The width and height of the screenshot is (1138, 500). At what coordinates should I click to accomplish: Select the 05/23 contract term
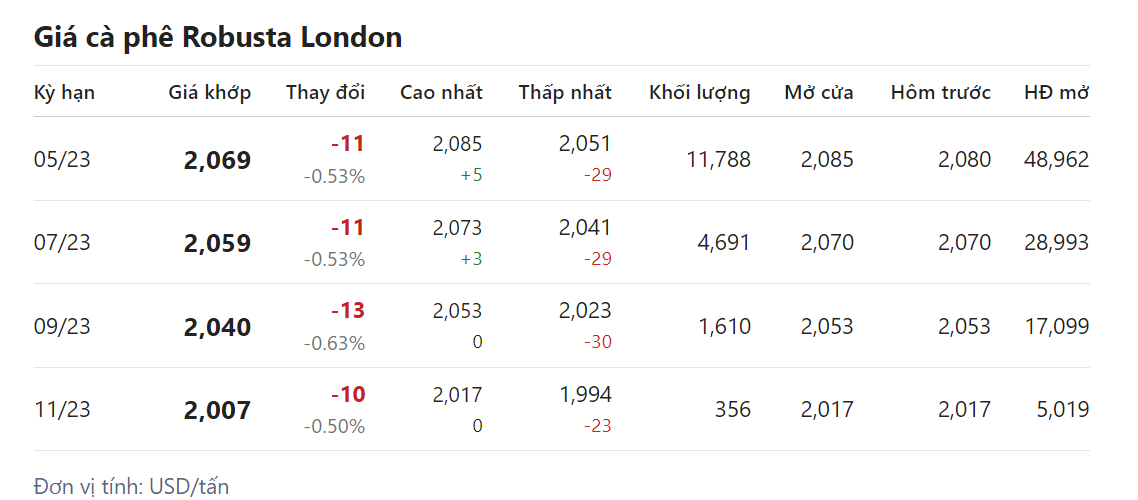62,160
